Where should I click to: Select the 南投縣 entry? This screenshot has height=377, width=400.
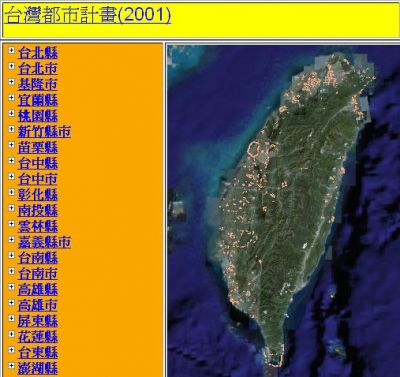(38, 210)
